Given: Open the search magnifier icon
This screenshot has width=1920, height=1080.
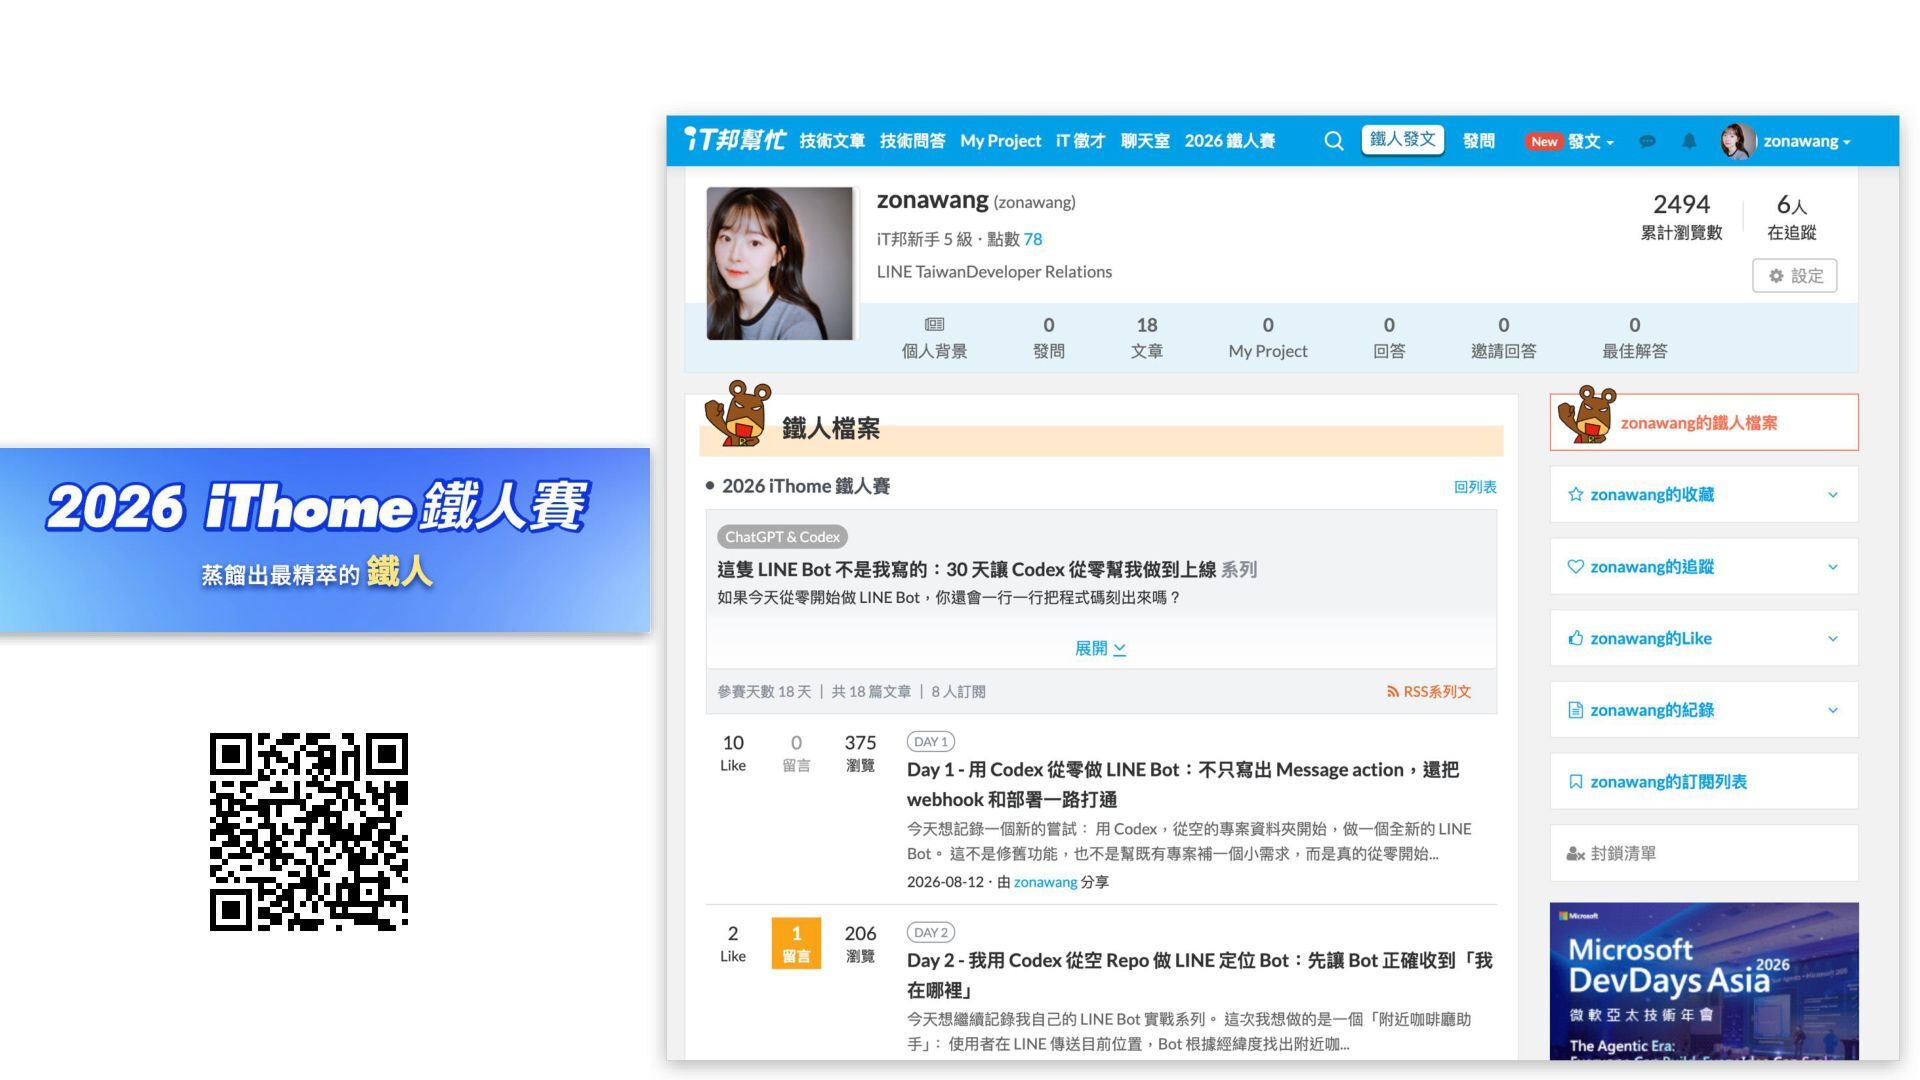Looking at the screenshot, I should point(1334,141).
